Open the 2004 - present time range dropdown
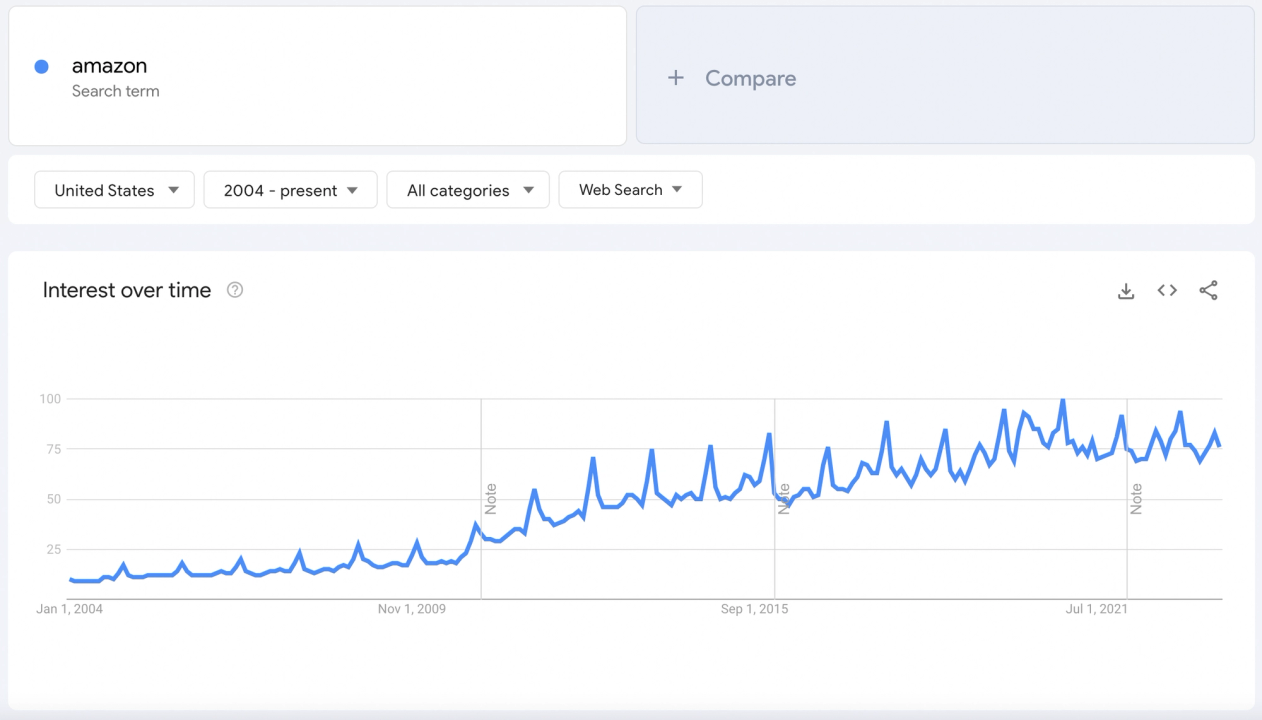Viewport: 1262px width, 720px height. coord(290,190)
